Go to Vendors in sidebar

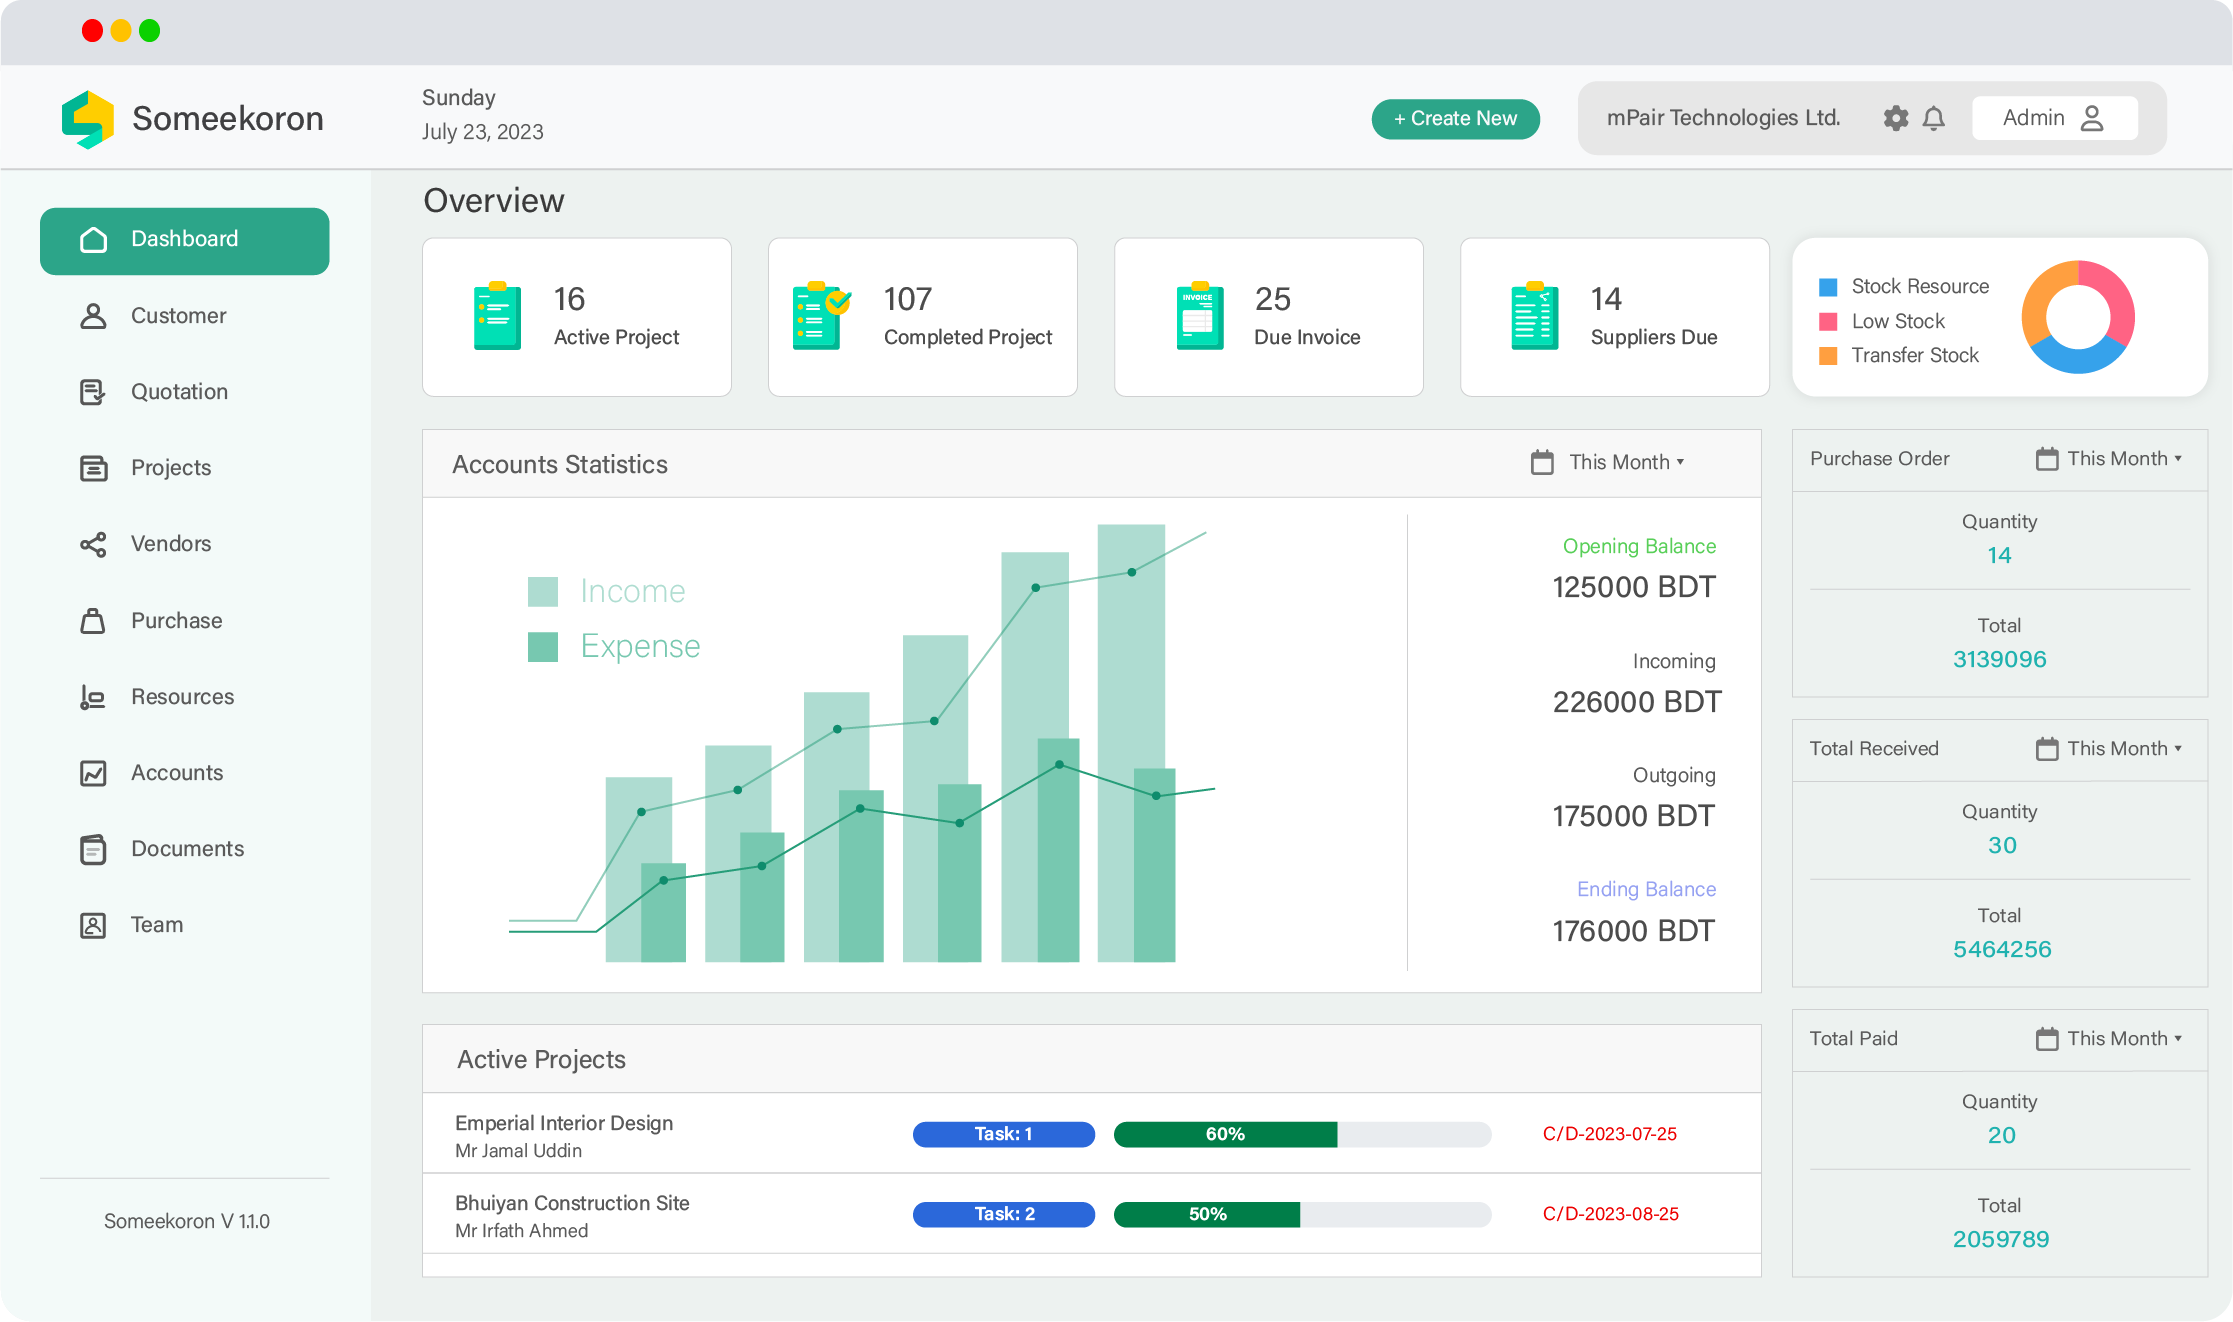tap(171, 544)
